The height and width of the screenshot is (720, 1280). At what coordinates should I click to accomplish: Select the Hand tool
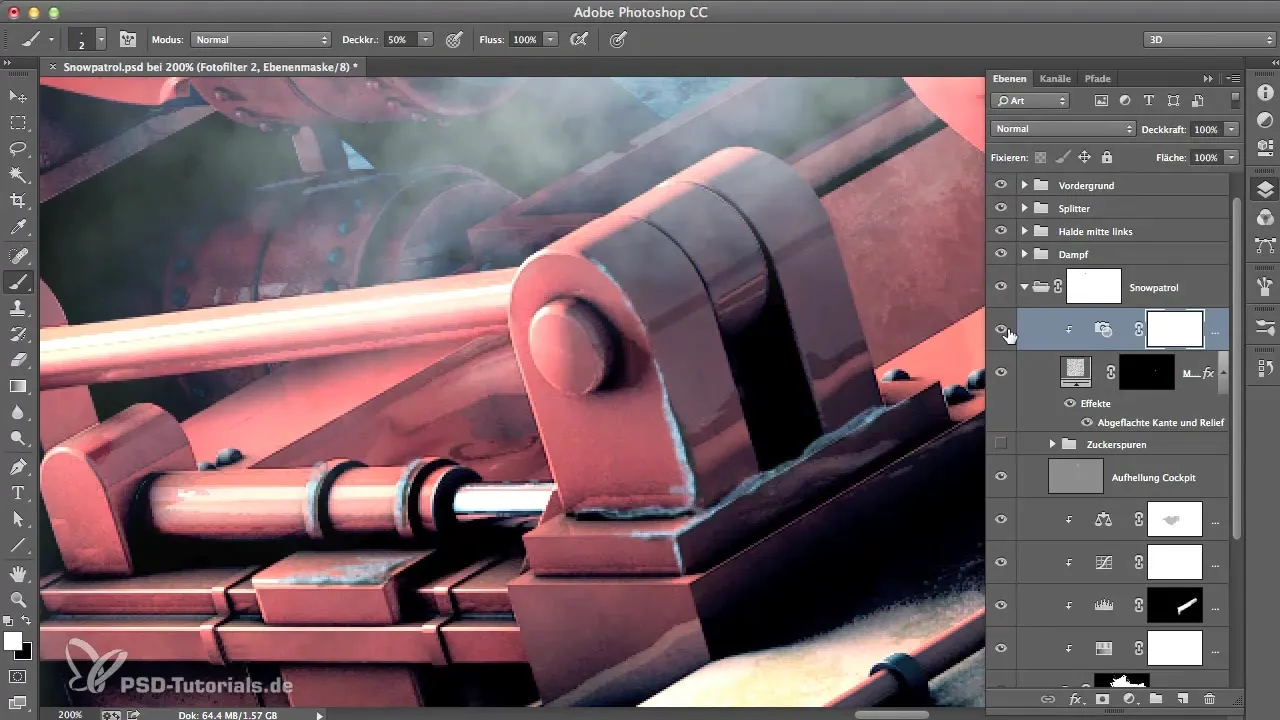[17, 574]
